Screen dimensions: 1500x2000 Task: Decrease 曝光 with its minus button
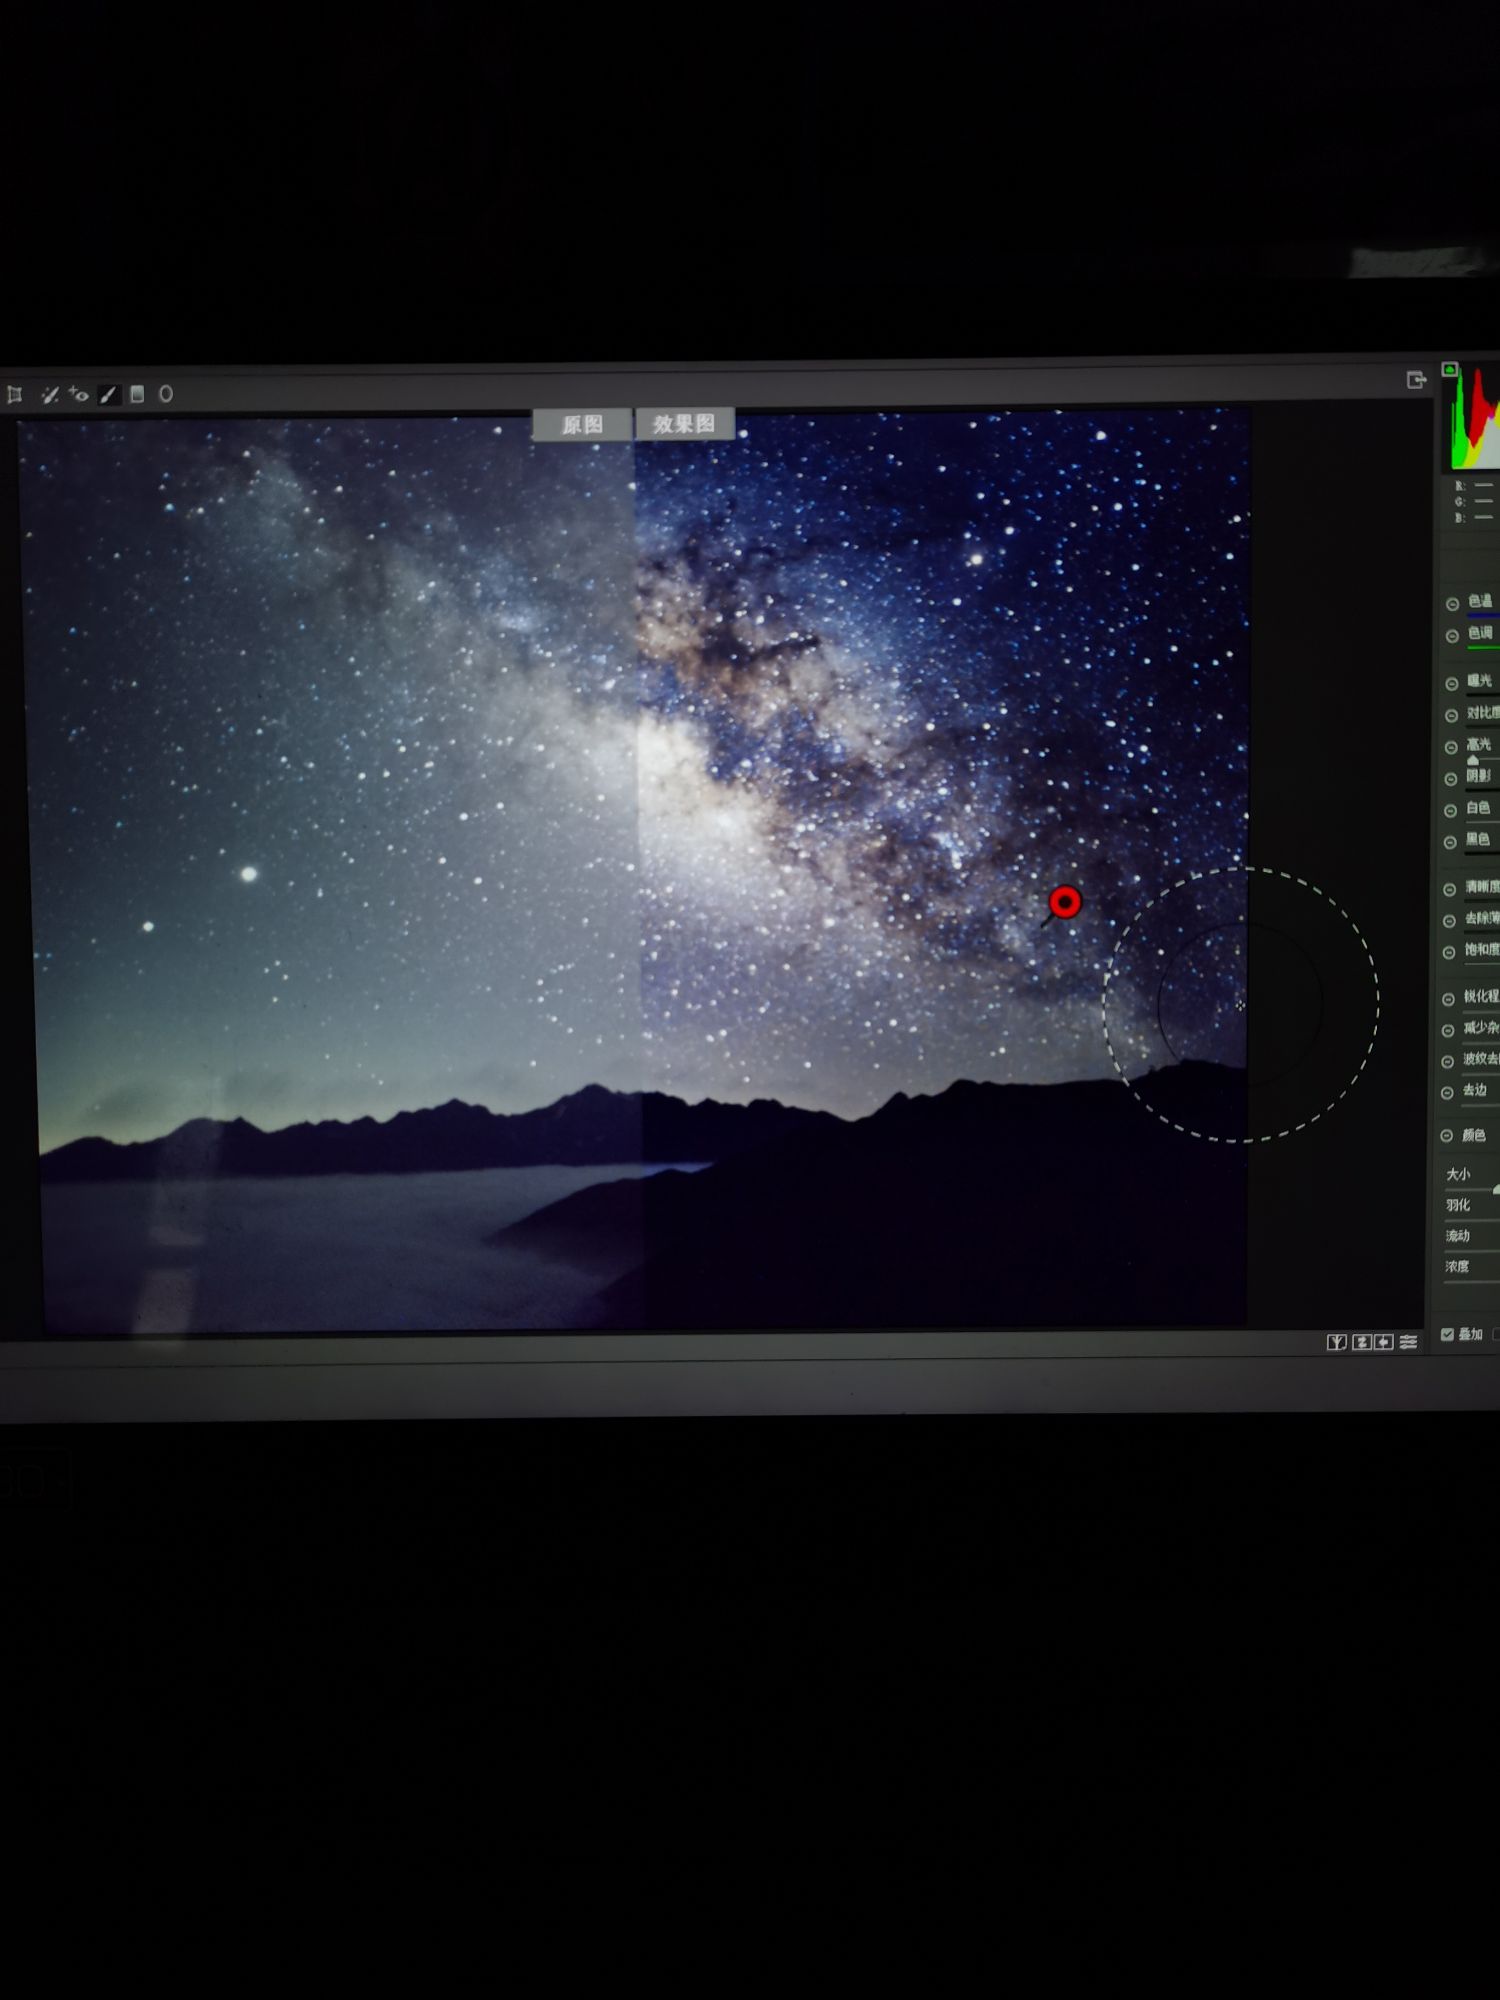point(1452,684)
